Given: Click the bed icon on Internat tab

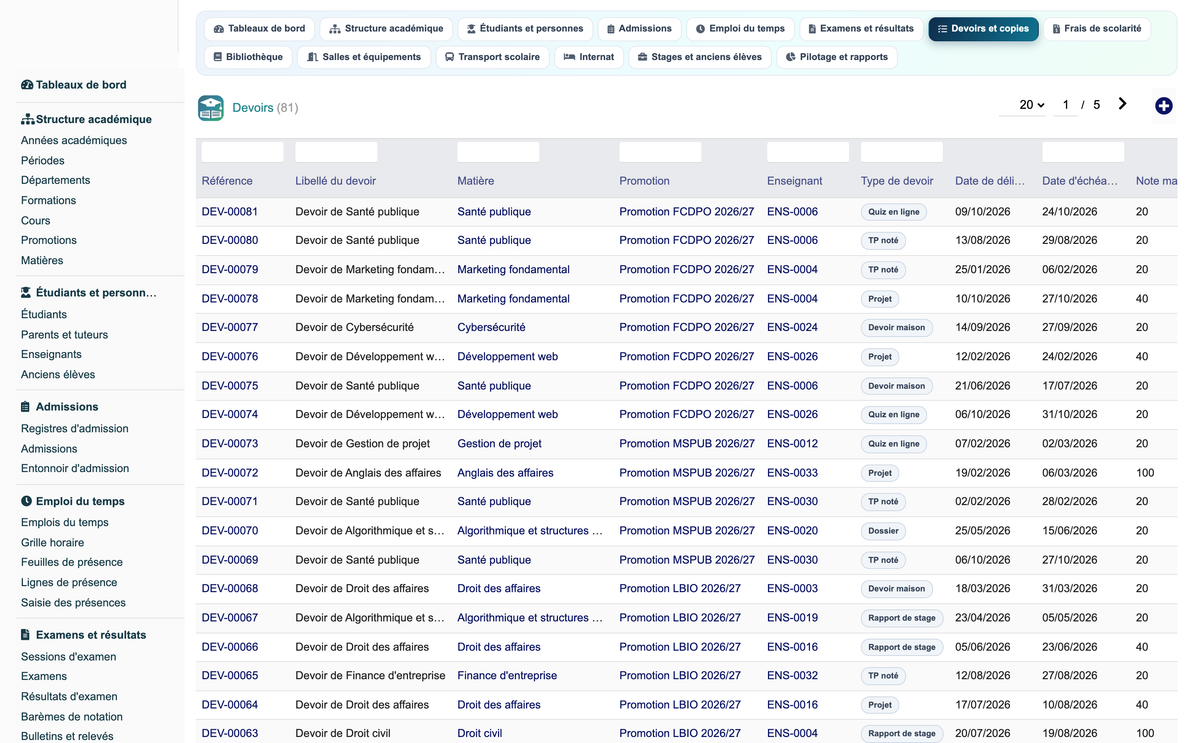Looking at the screenshot, I should click(569, 57).
